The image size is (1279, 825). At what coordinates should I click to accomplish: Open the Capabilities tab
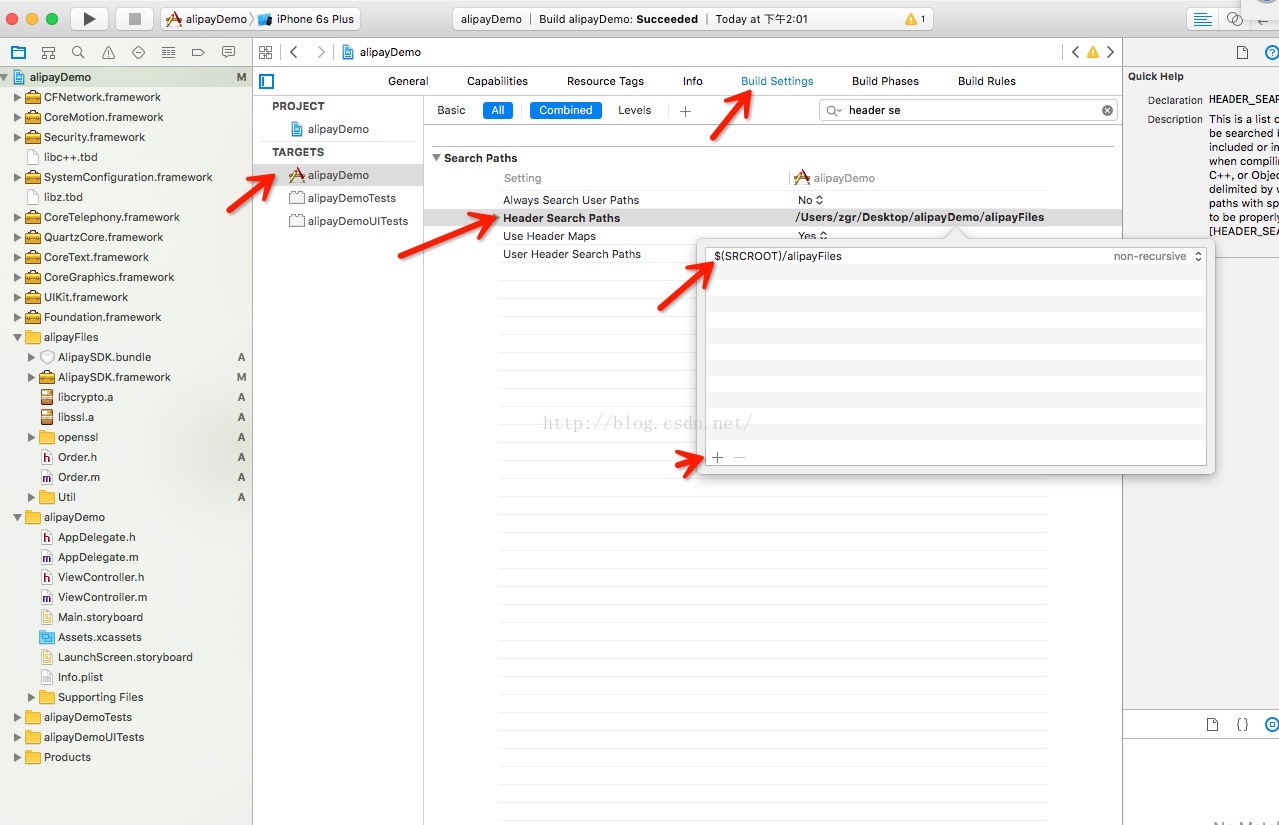[x=497, y=81]
